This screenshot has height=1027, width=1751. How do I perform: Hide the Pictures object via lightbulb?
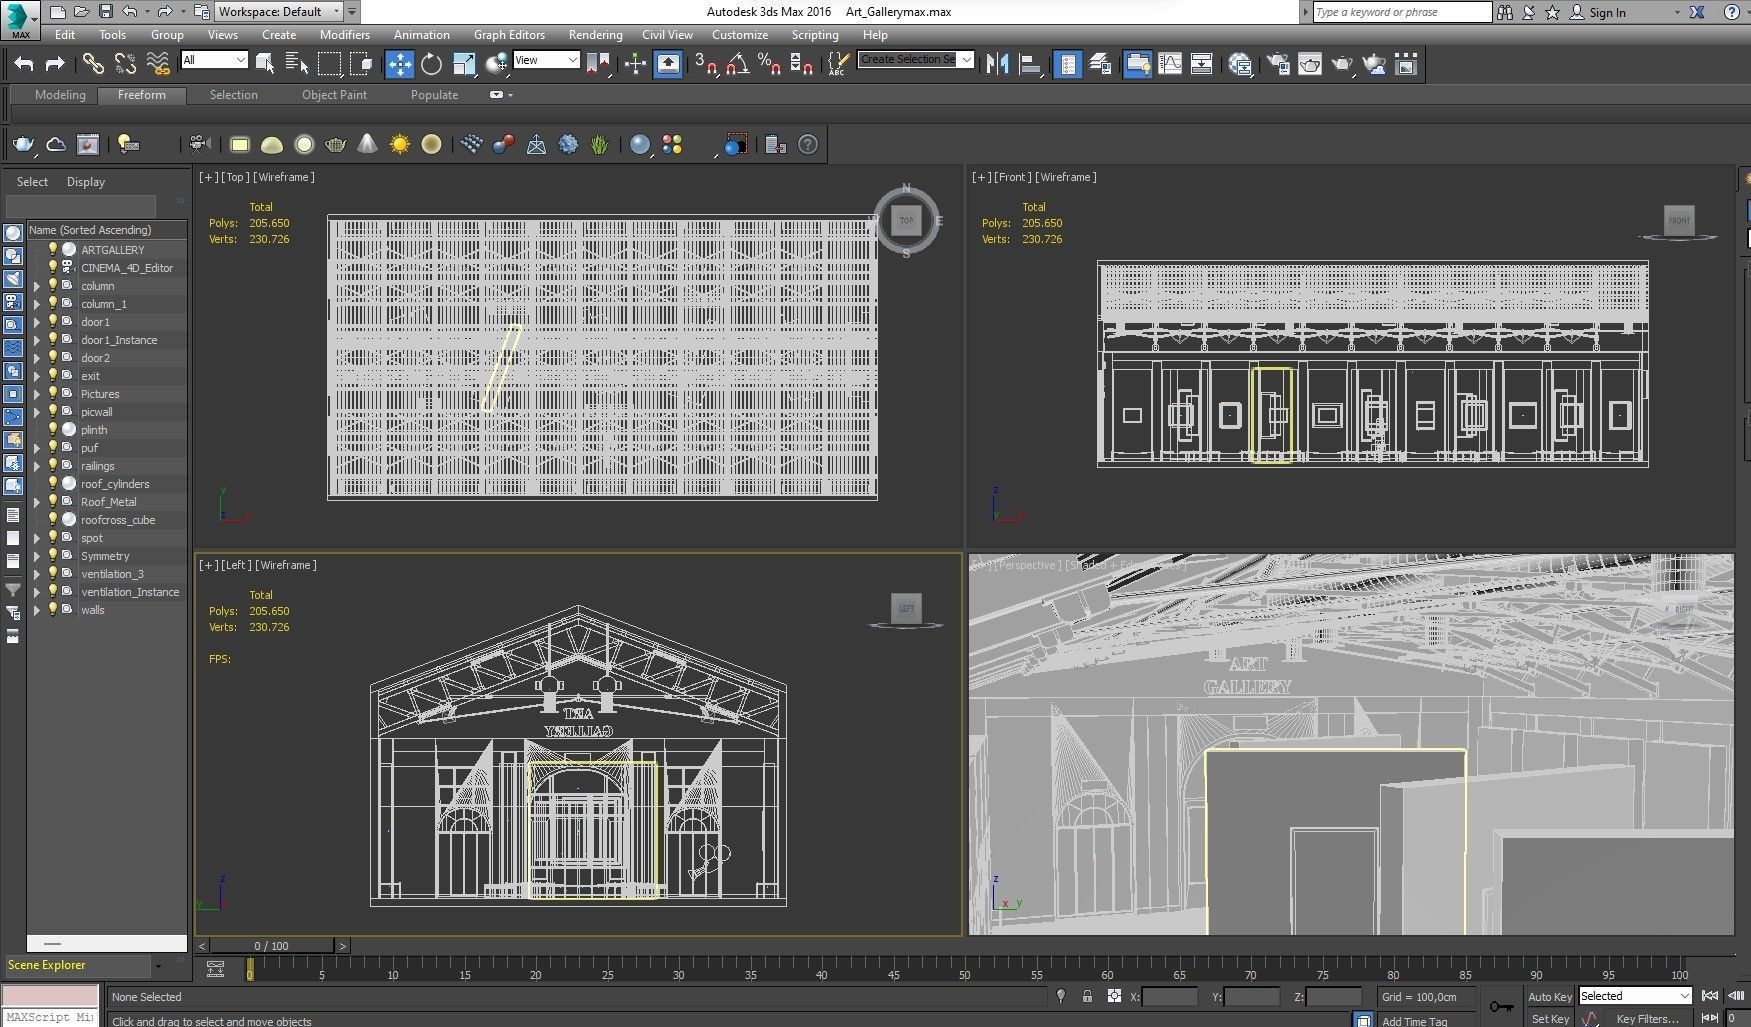click(x=54, y=394)
